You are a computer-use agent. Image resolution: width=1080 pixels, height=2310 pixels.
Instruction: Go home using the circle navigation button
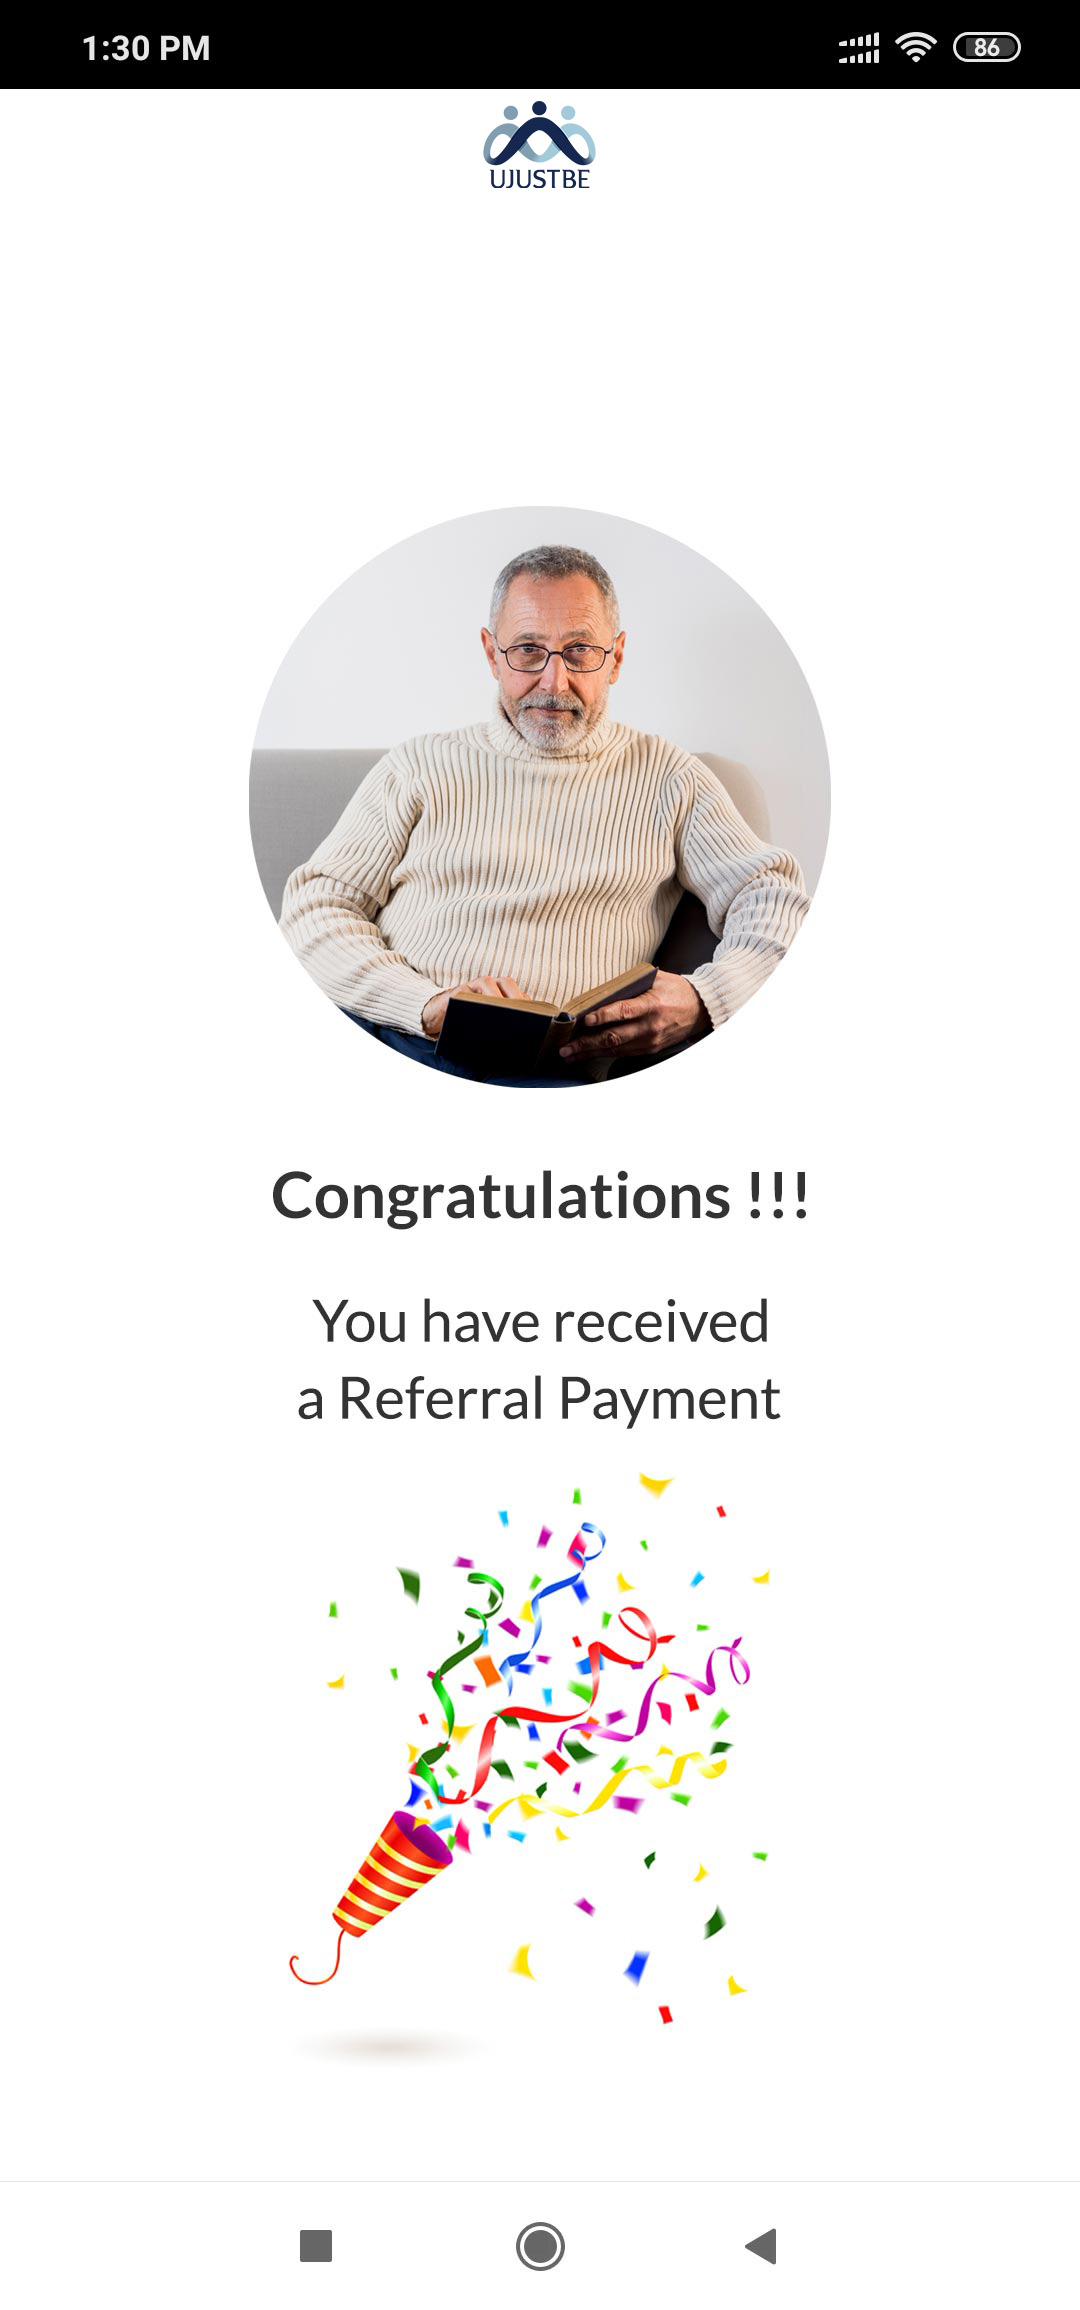pos(540,2246)
